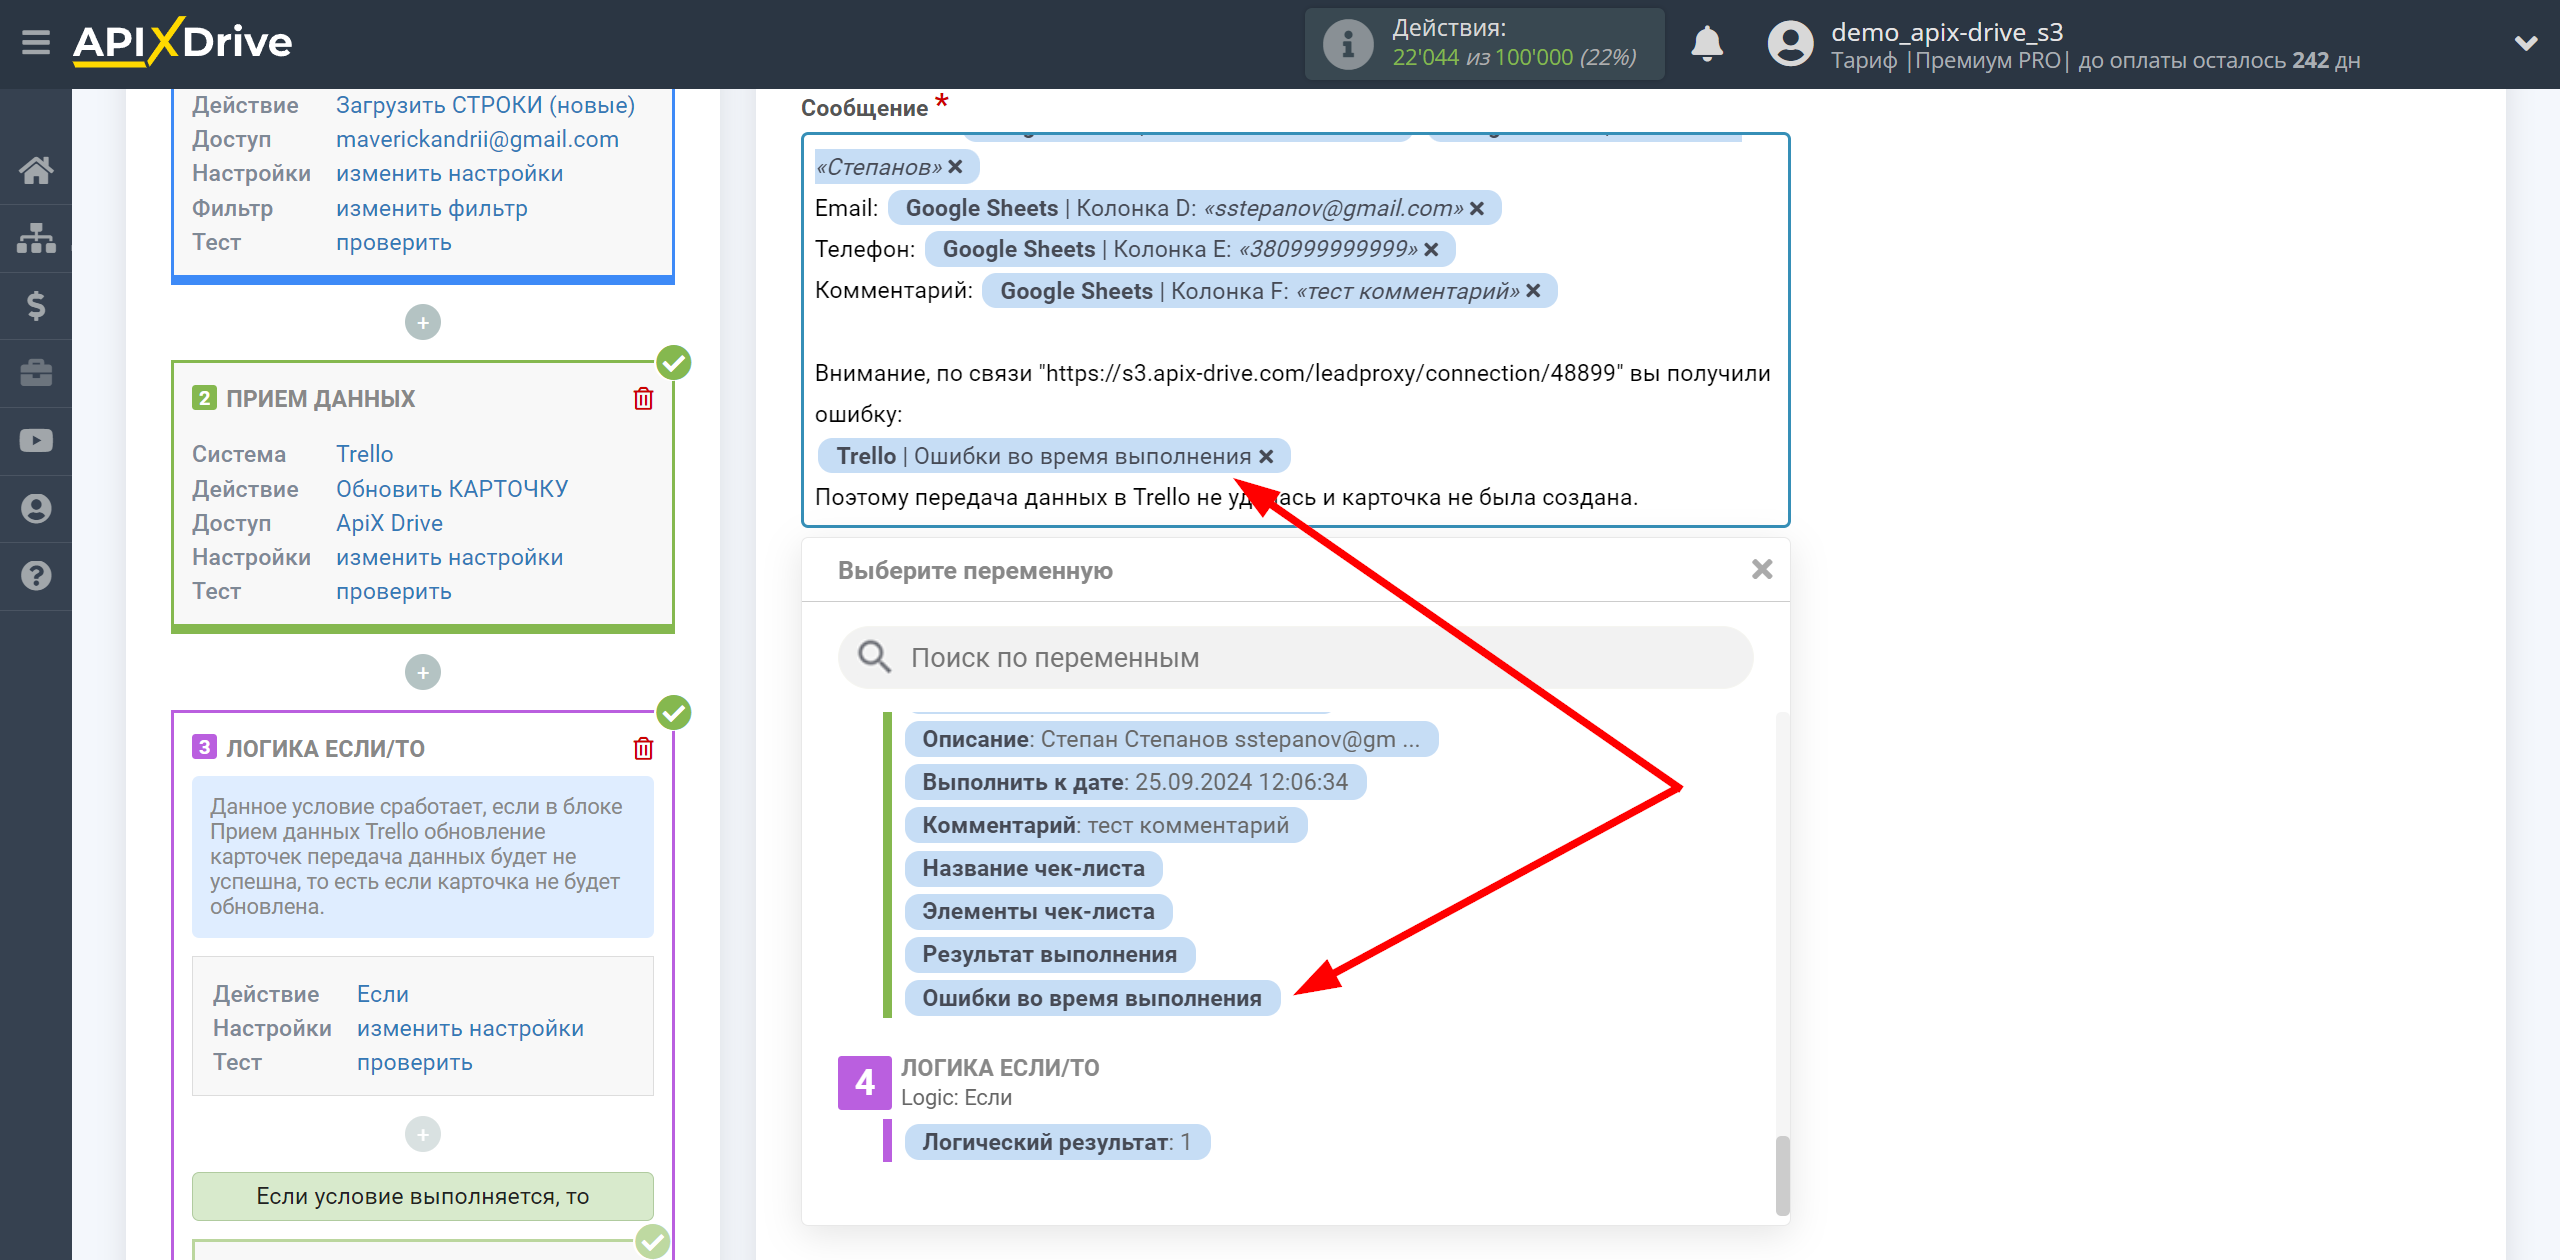Remove the «Степанов» variable tag

pos(956,167)
